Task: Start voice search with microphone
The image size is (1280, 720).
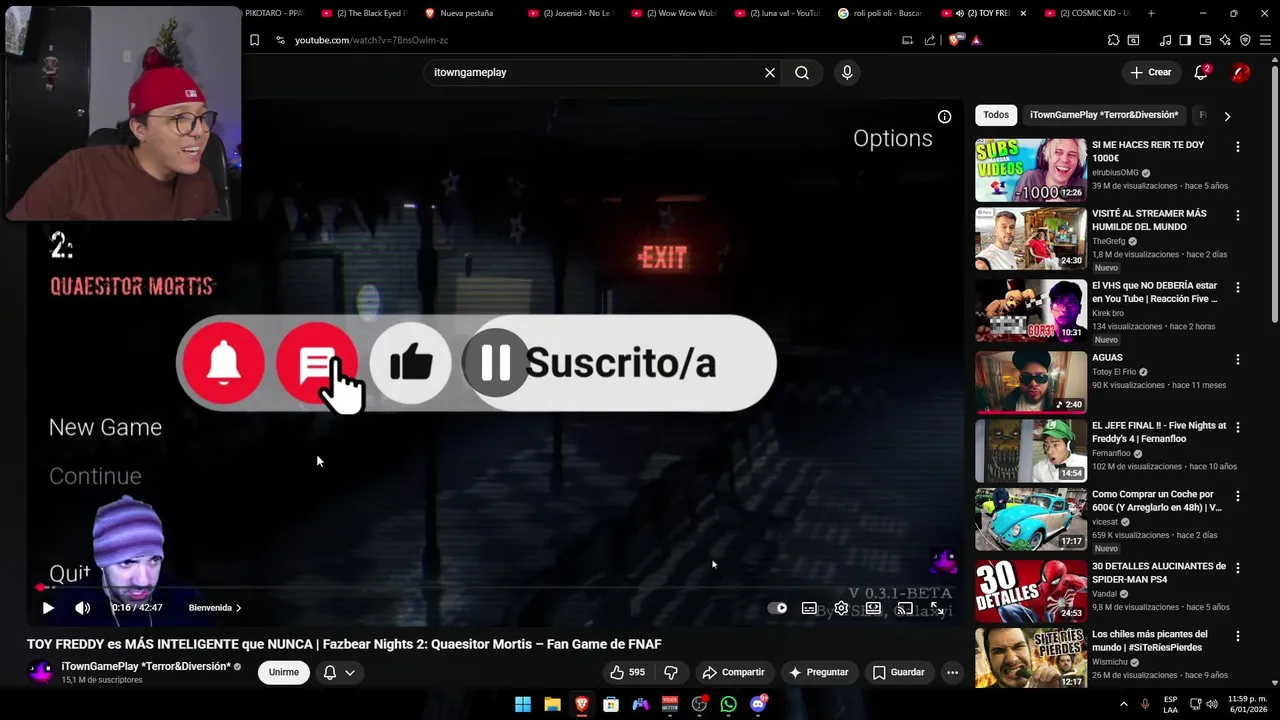Action: tap(847, 72)
